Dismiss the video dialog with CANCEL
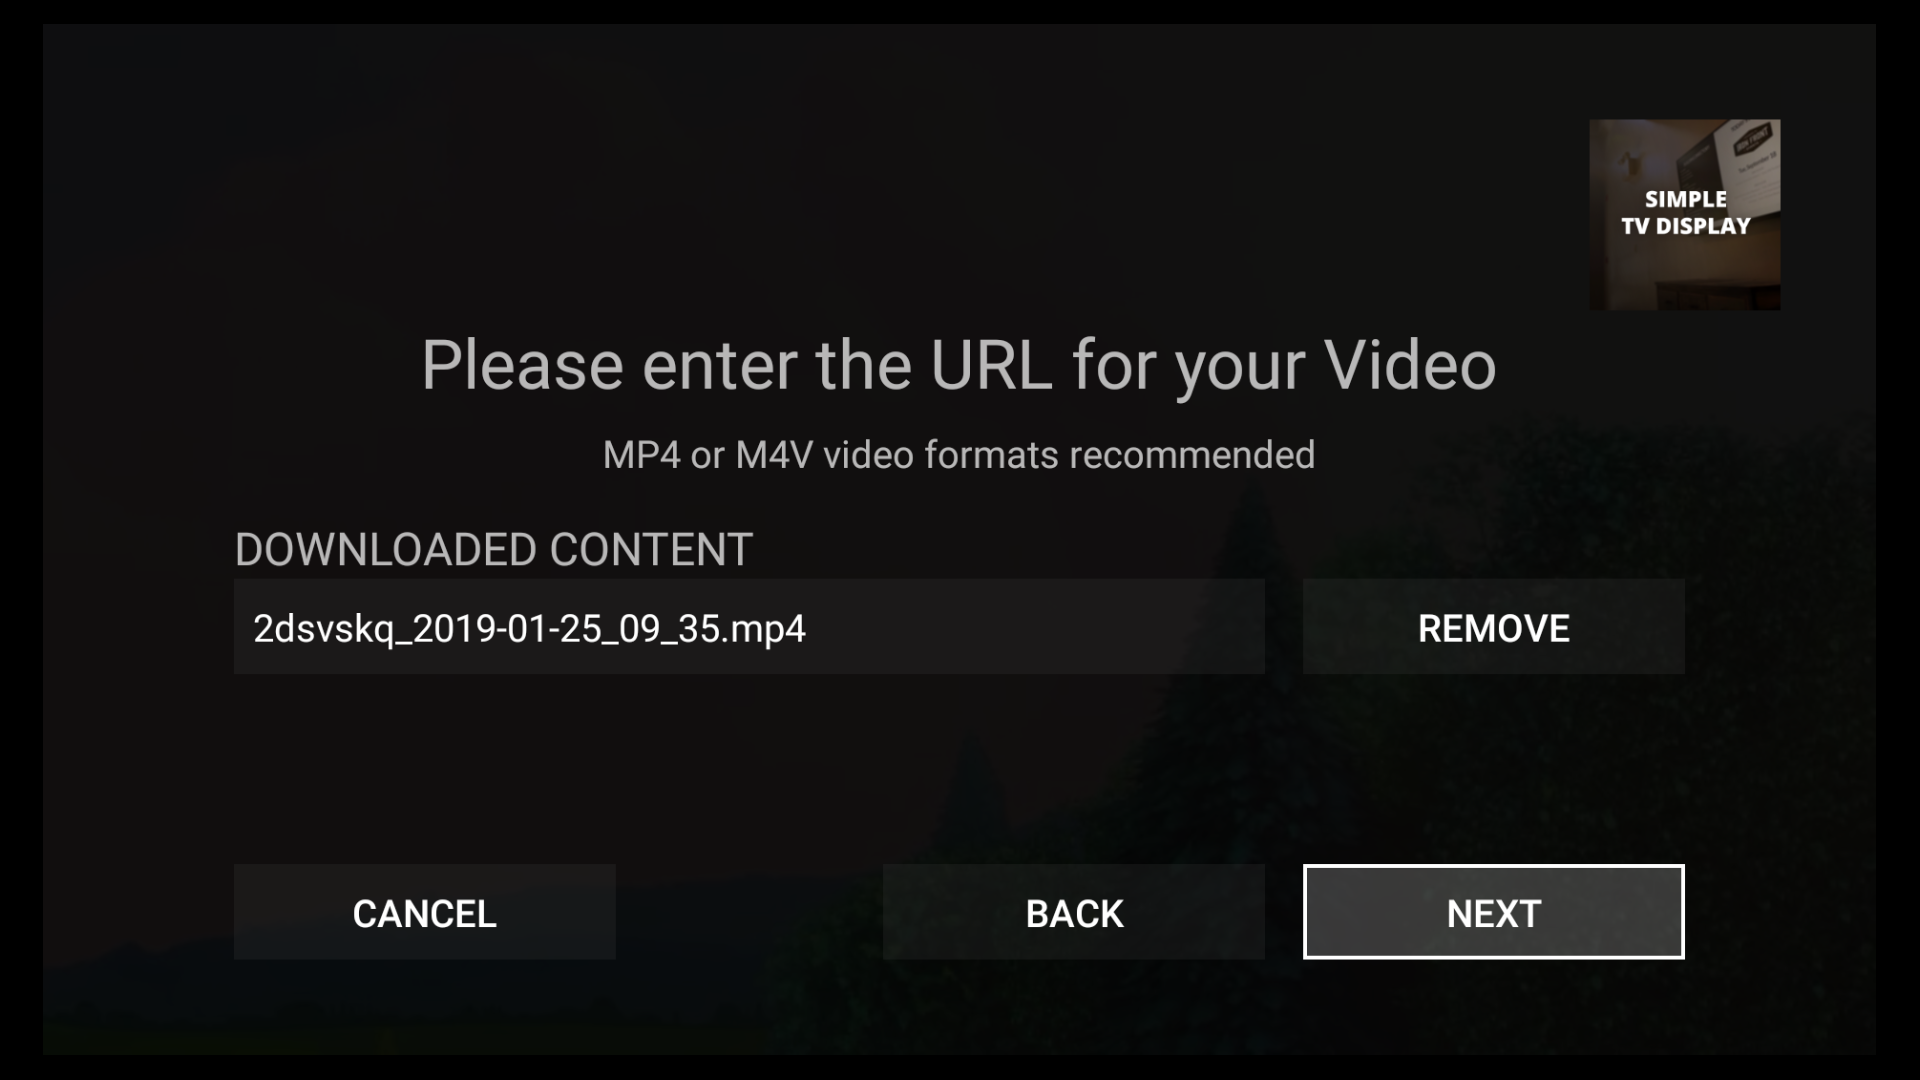The height and width of the screenshot is (1080, 1920). click(424, 912)
